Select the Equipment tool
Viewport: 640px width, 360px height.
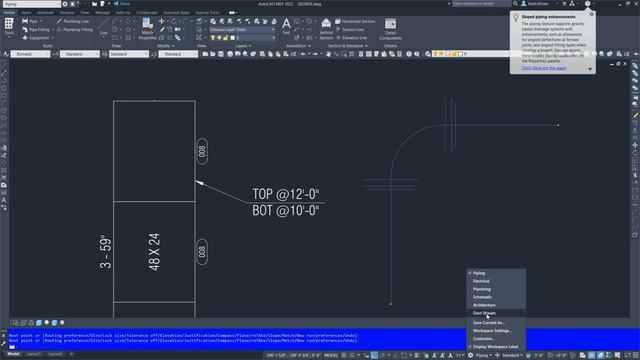click(x=36, y=38)
